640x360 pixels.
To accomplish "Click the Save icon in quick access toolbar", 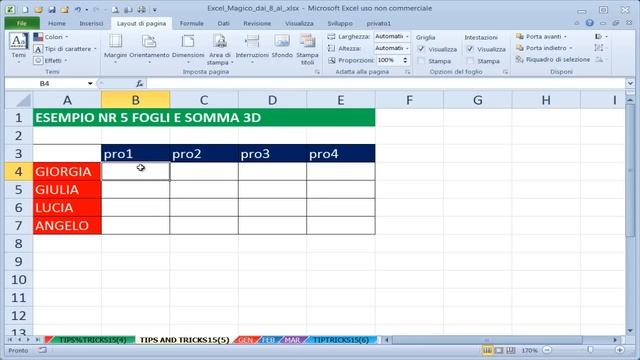I will pos(52,9).
